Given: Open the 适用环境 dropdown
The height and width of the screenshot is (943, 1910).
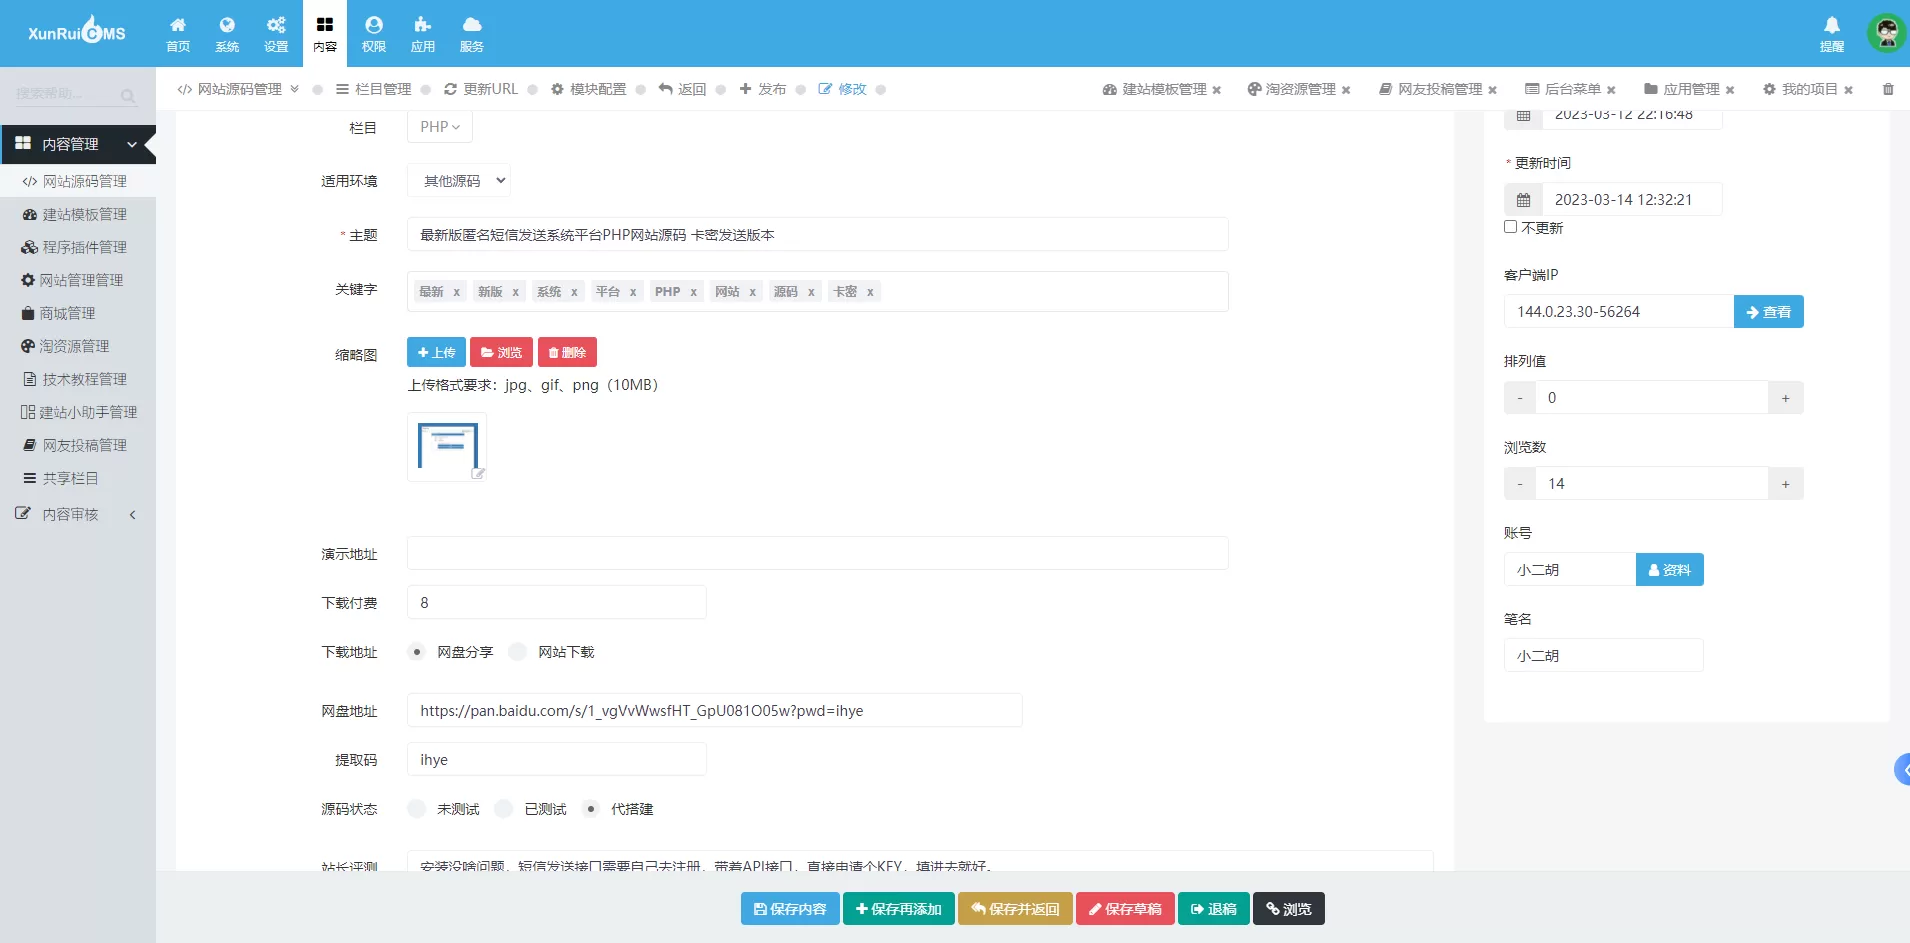Looking at the screenshot, I should point(458,180).
